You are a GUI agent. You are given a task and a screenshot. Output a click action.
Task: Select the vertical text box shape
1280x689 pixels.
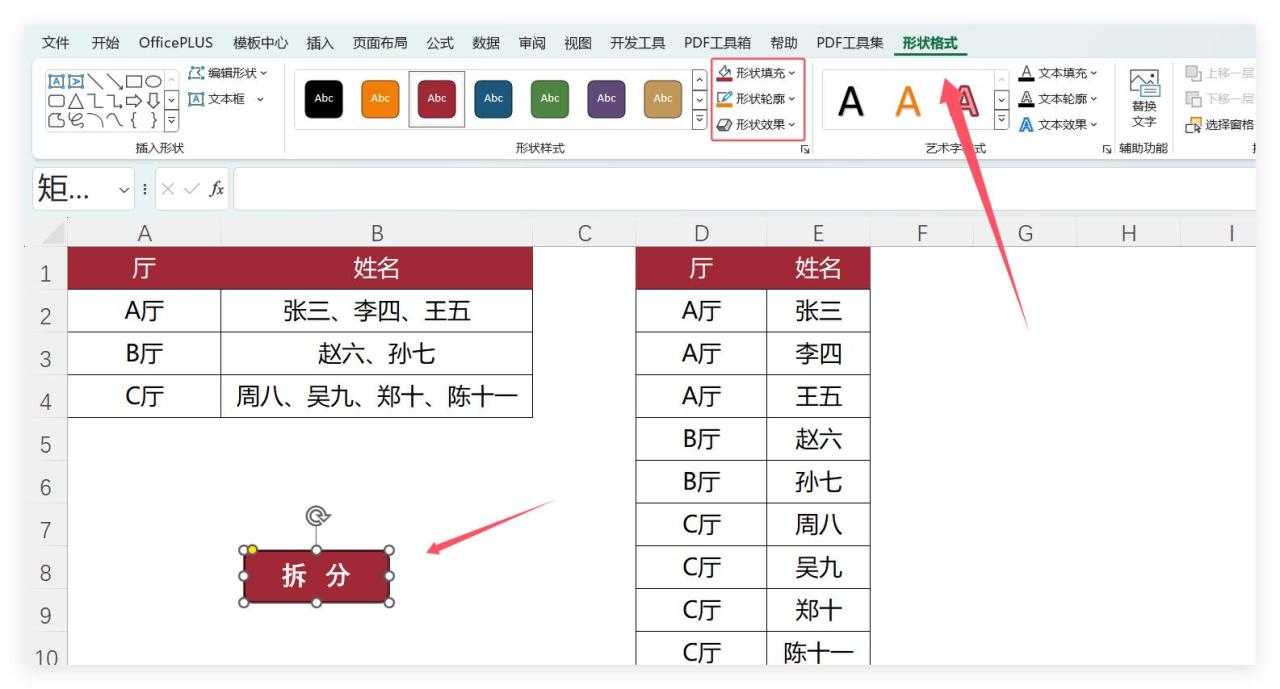(x=74, y=81)
